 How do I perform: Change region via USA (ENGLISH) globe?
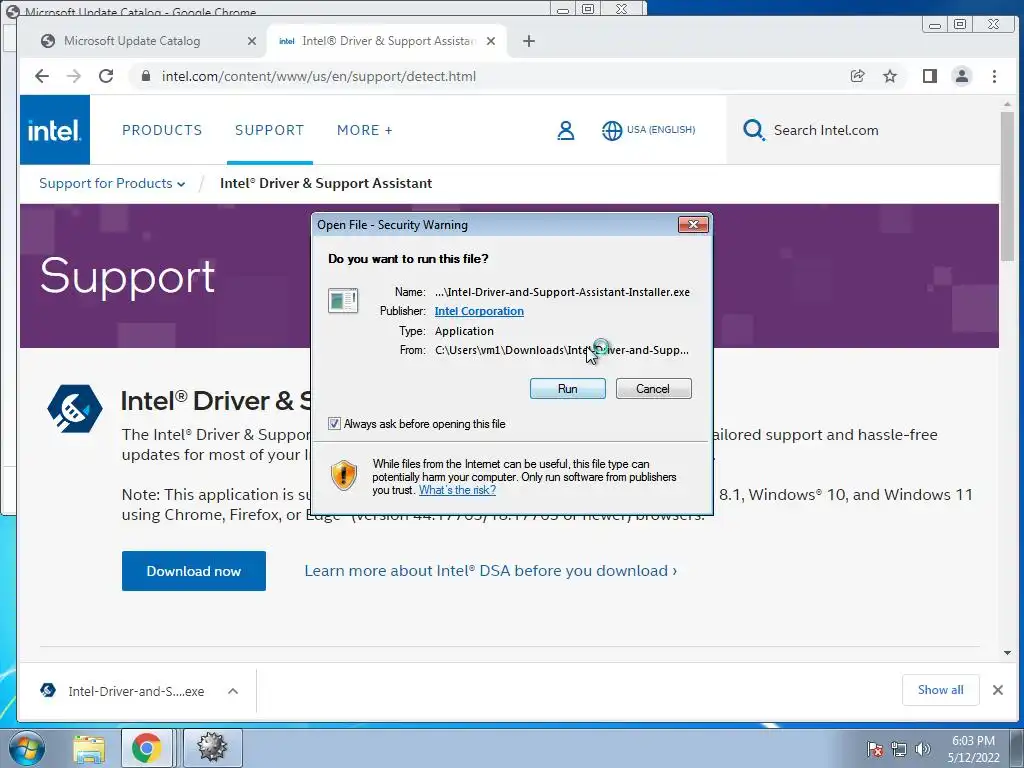click(648, 130)
